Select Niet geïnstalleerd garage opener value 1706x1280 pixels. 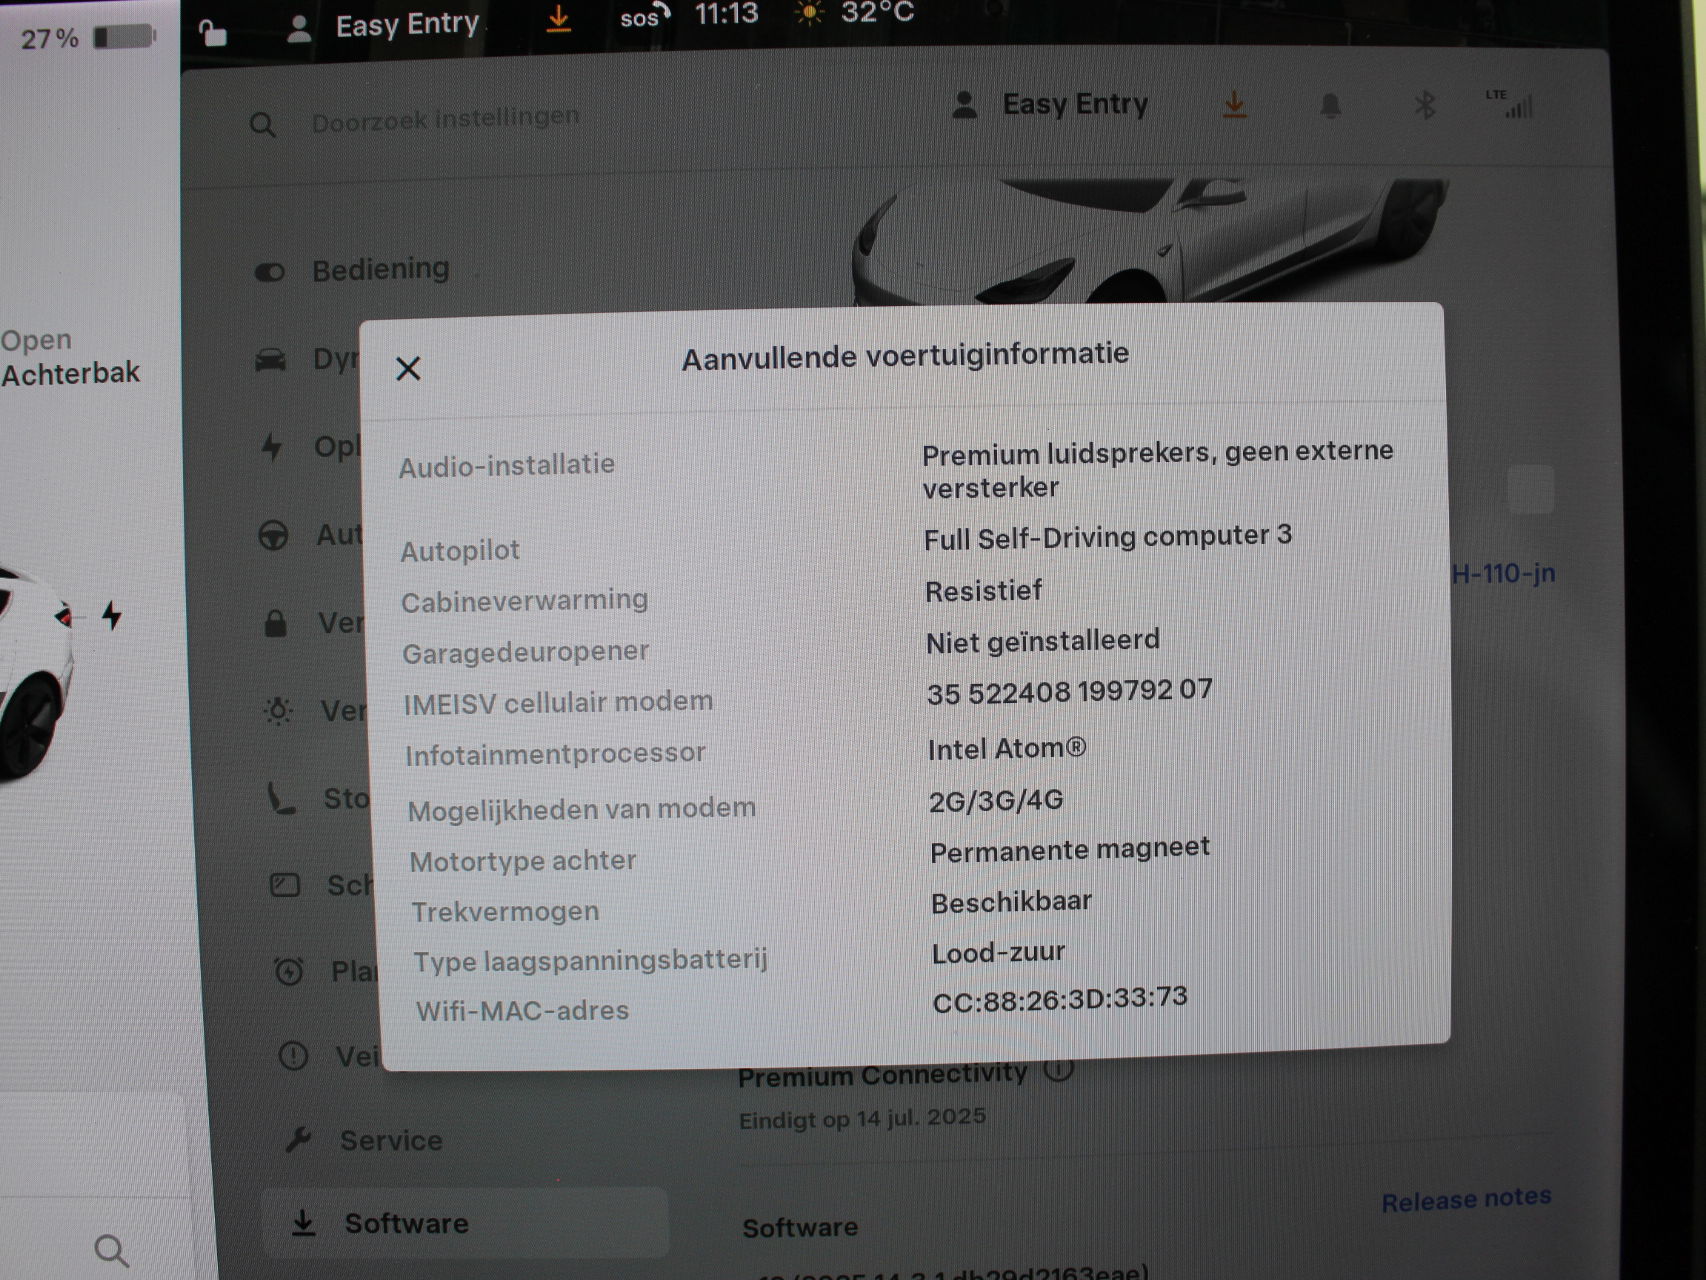tap(1043, 641)
